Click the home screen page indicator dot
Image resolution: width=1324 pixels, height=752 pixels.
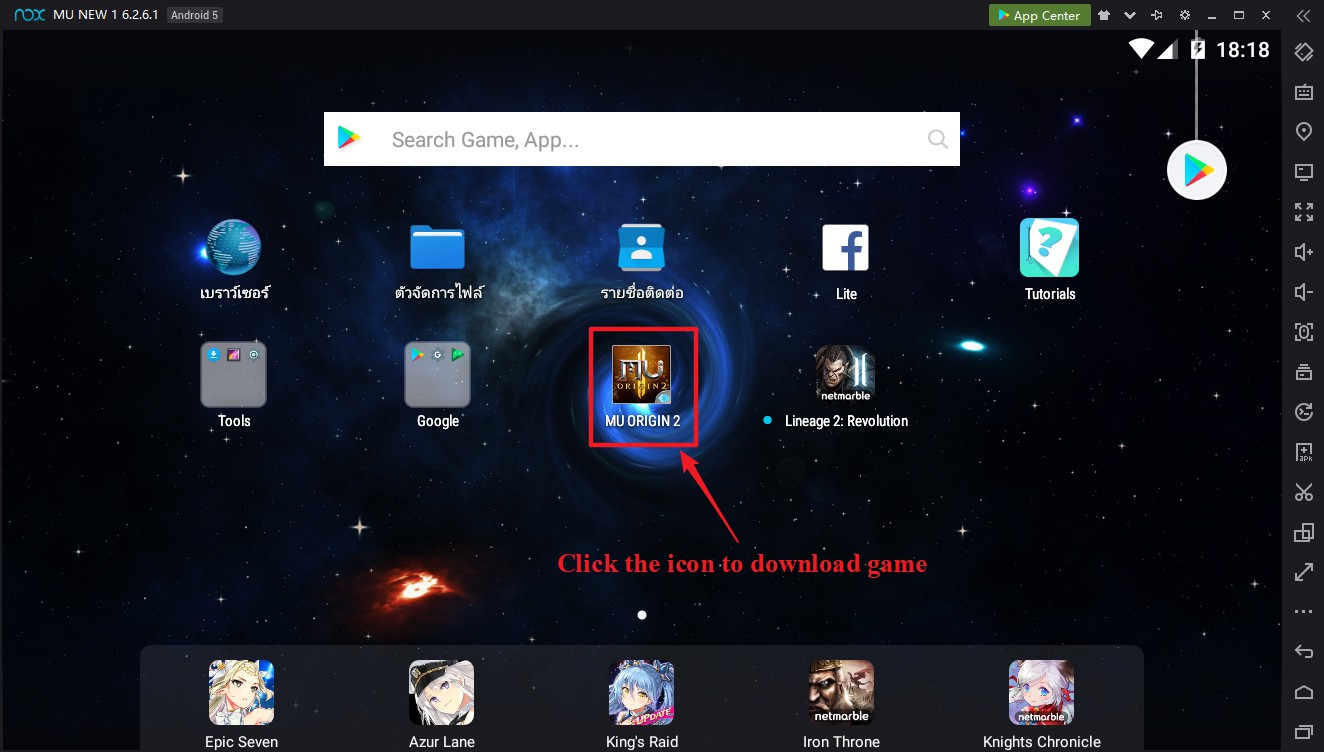[642, 615]
